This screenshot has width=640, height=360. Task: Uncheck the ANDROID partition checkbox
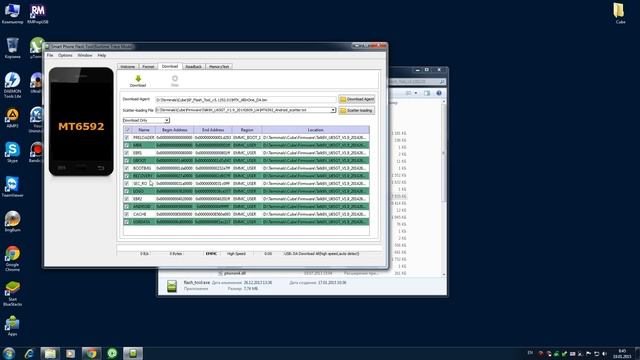[x=127, y=207]
